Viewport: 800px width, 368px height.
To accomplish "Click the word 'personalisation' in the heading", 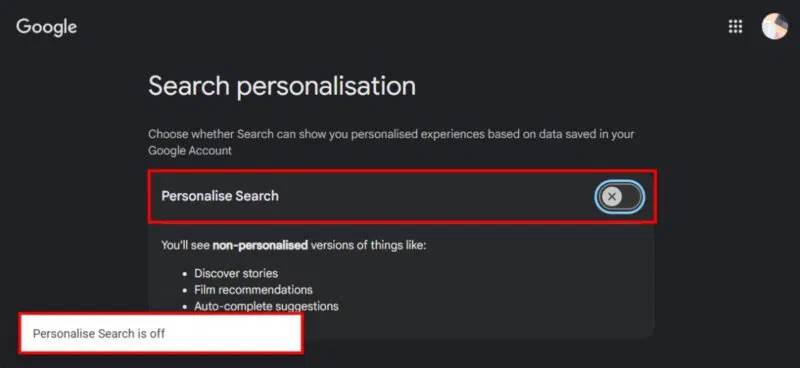I will pos(326,86).
